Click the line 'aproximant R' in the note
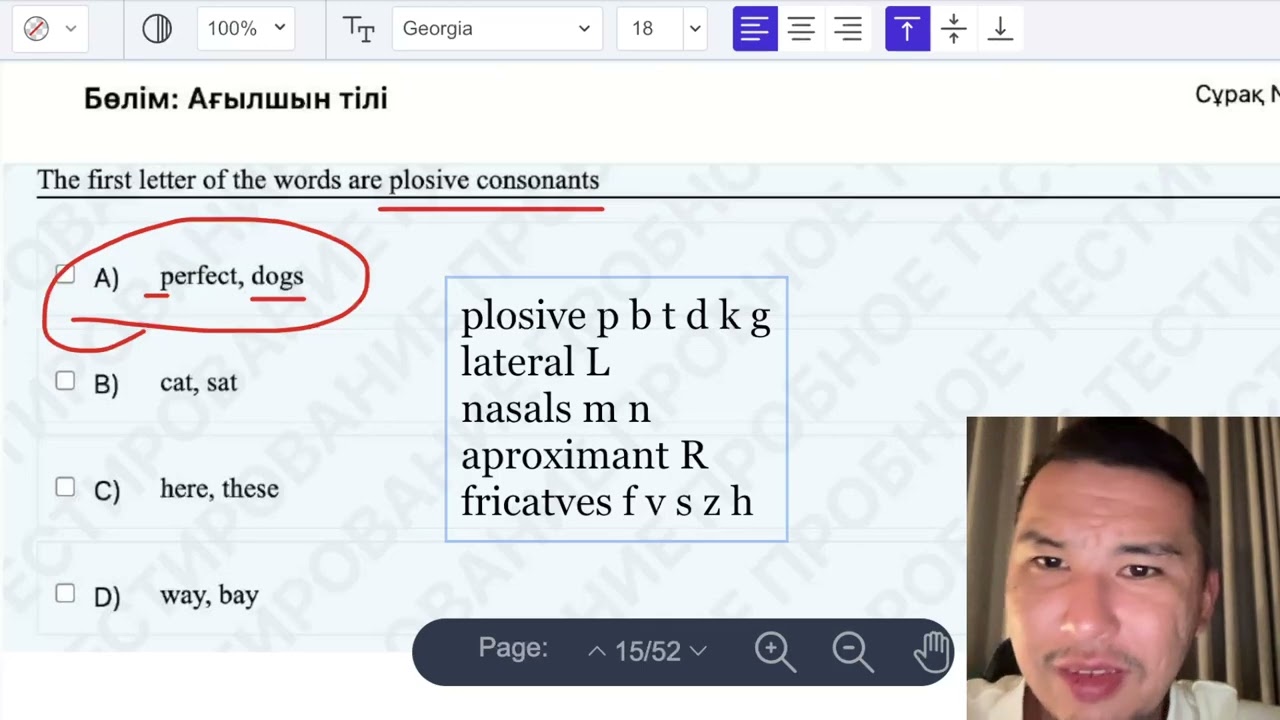Viewport: 1280px width, 720px height. click(584, 456)
